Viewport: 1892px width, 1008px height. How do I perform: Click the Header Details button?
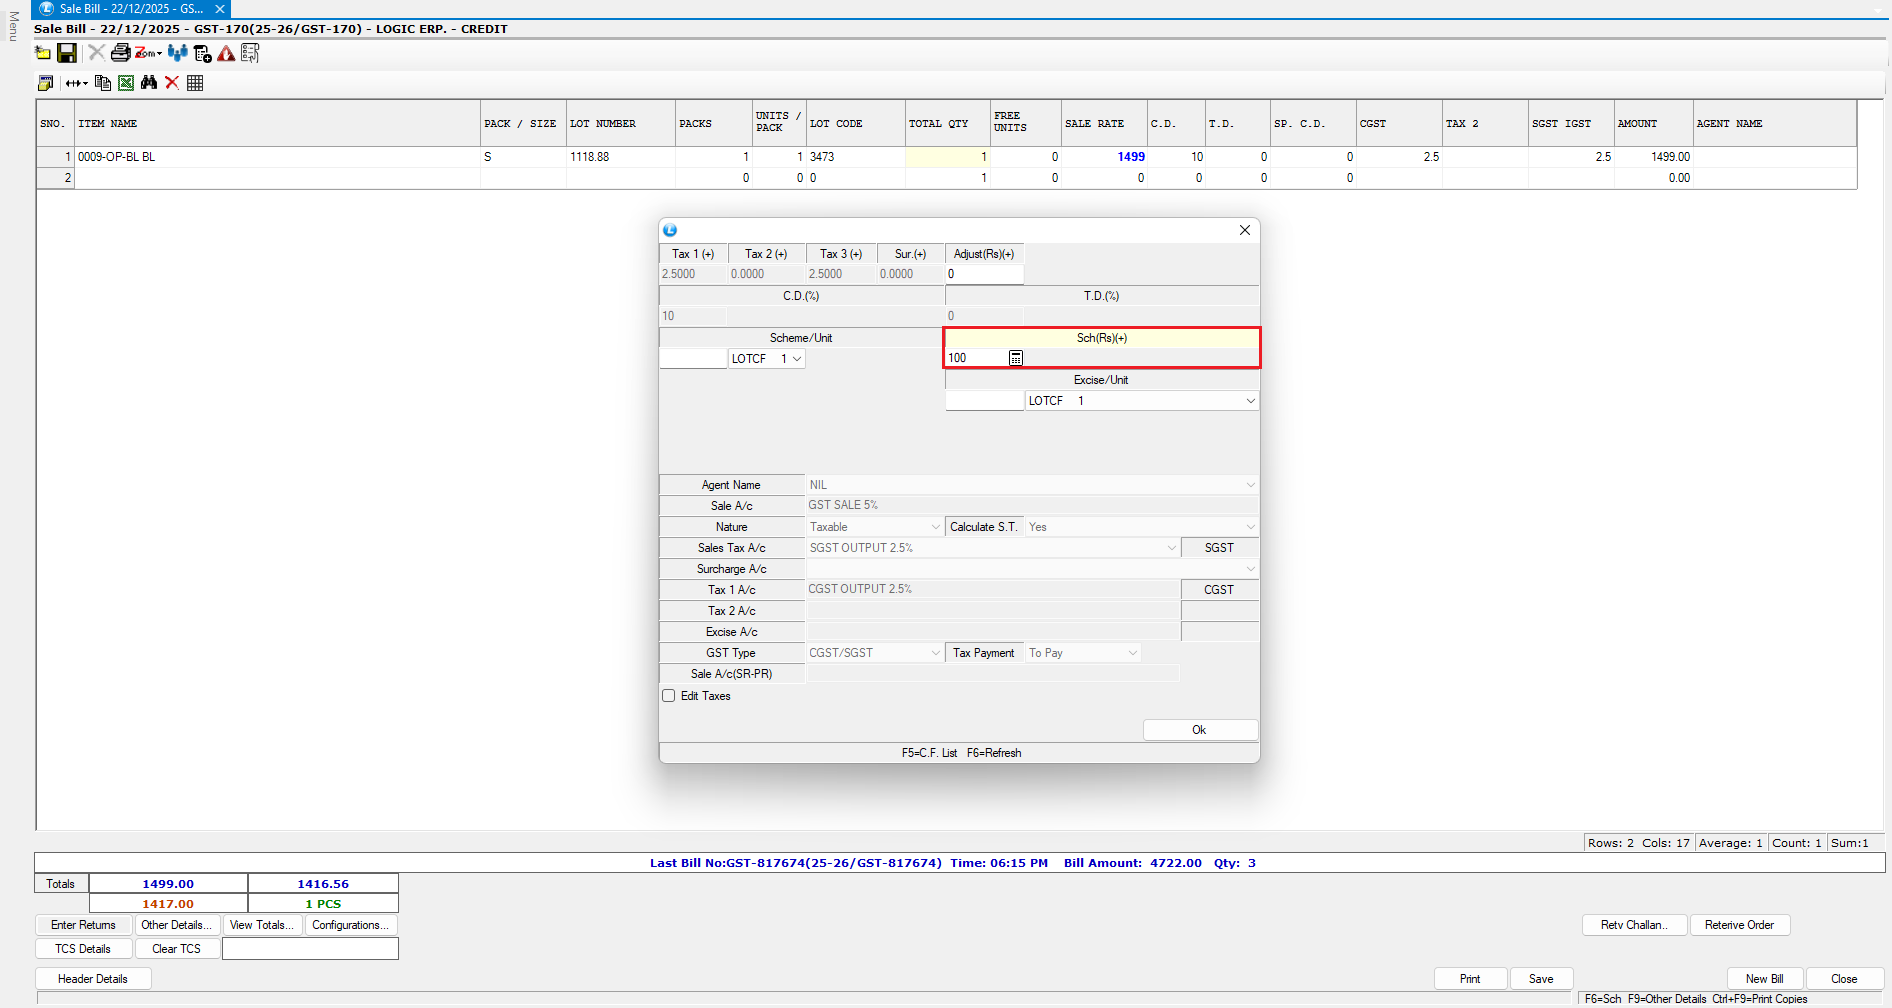(93, 979)
